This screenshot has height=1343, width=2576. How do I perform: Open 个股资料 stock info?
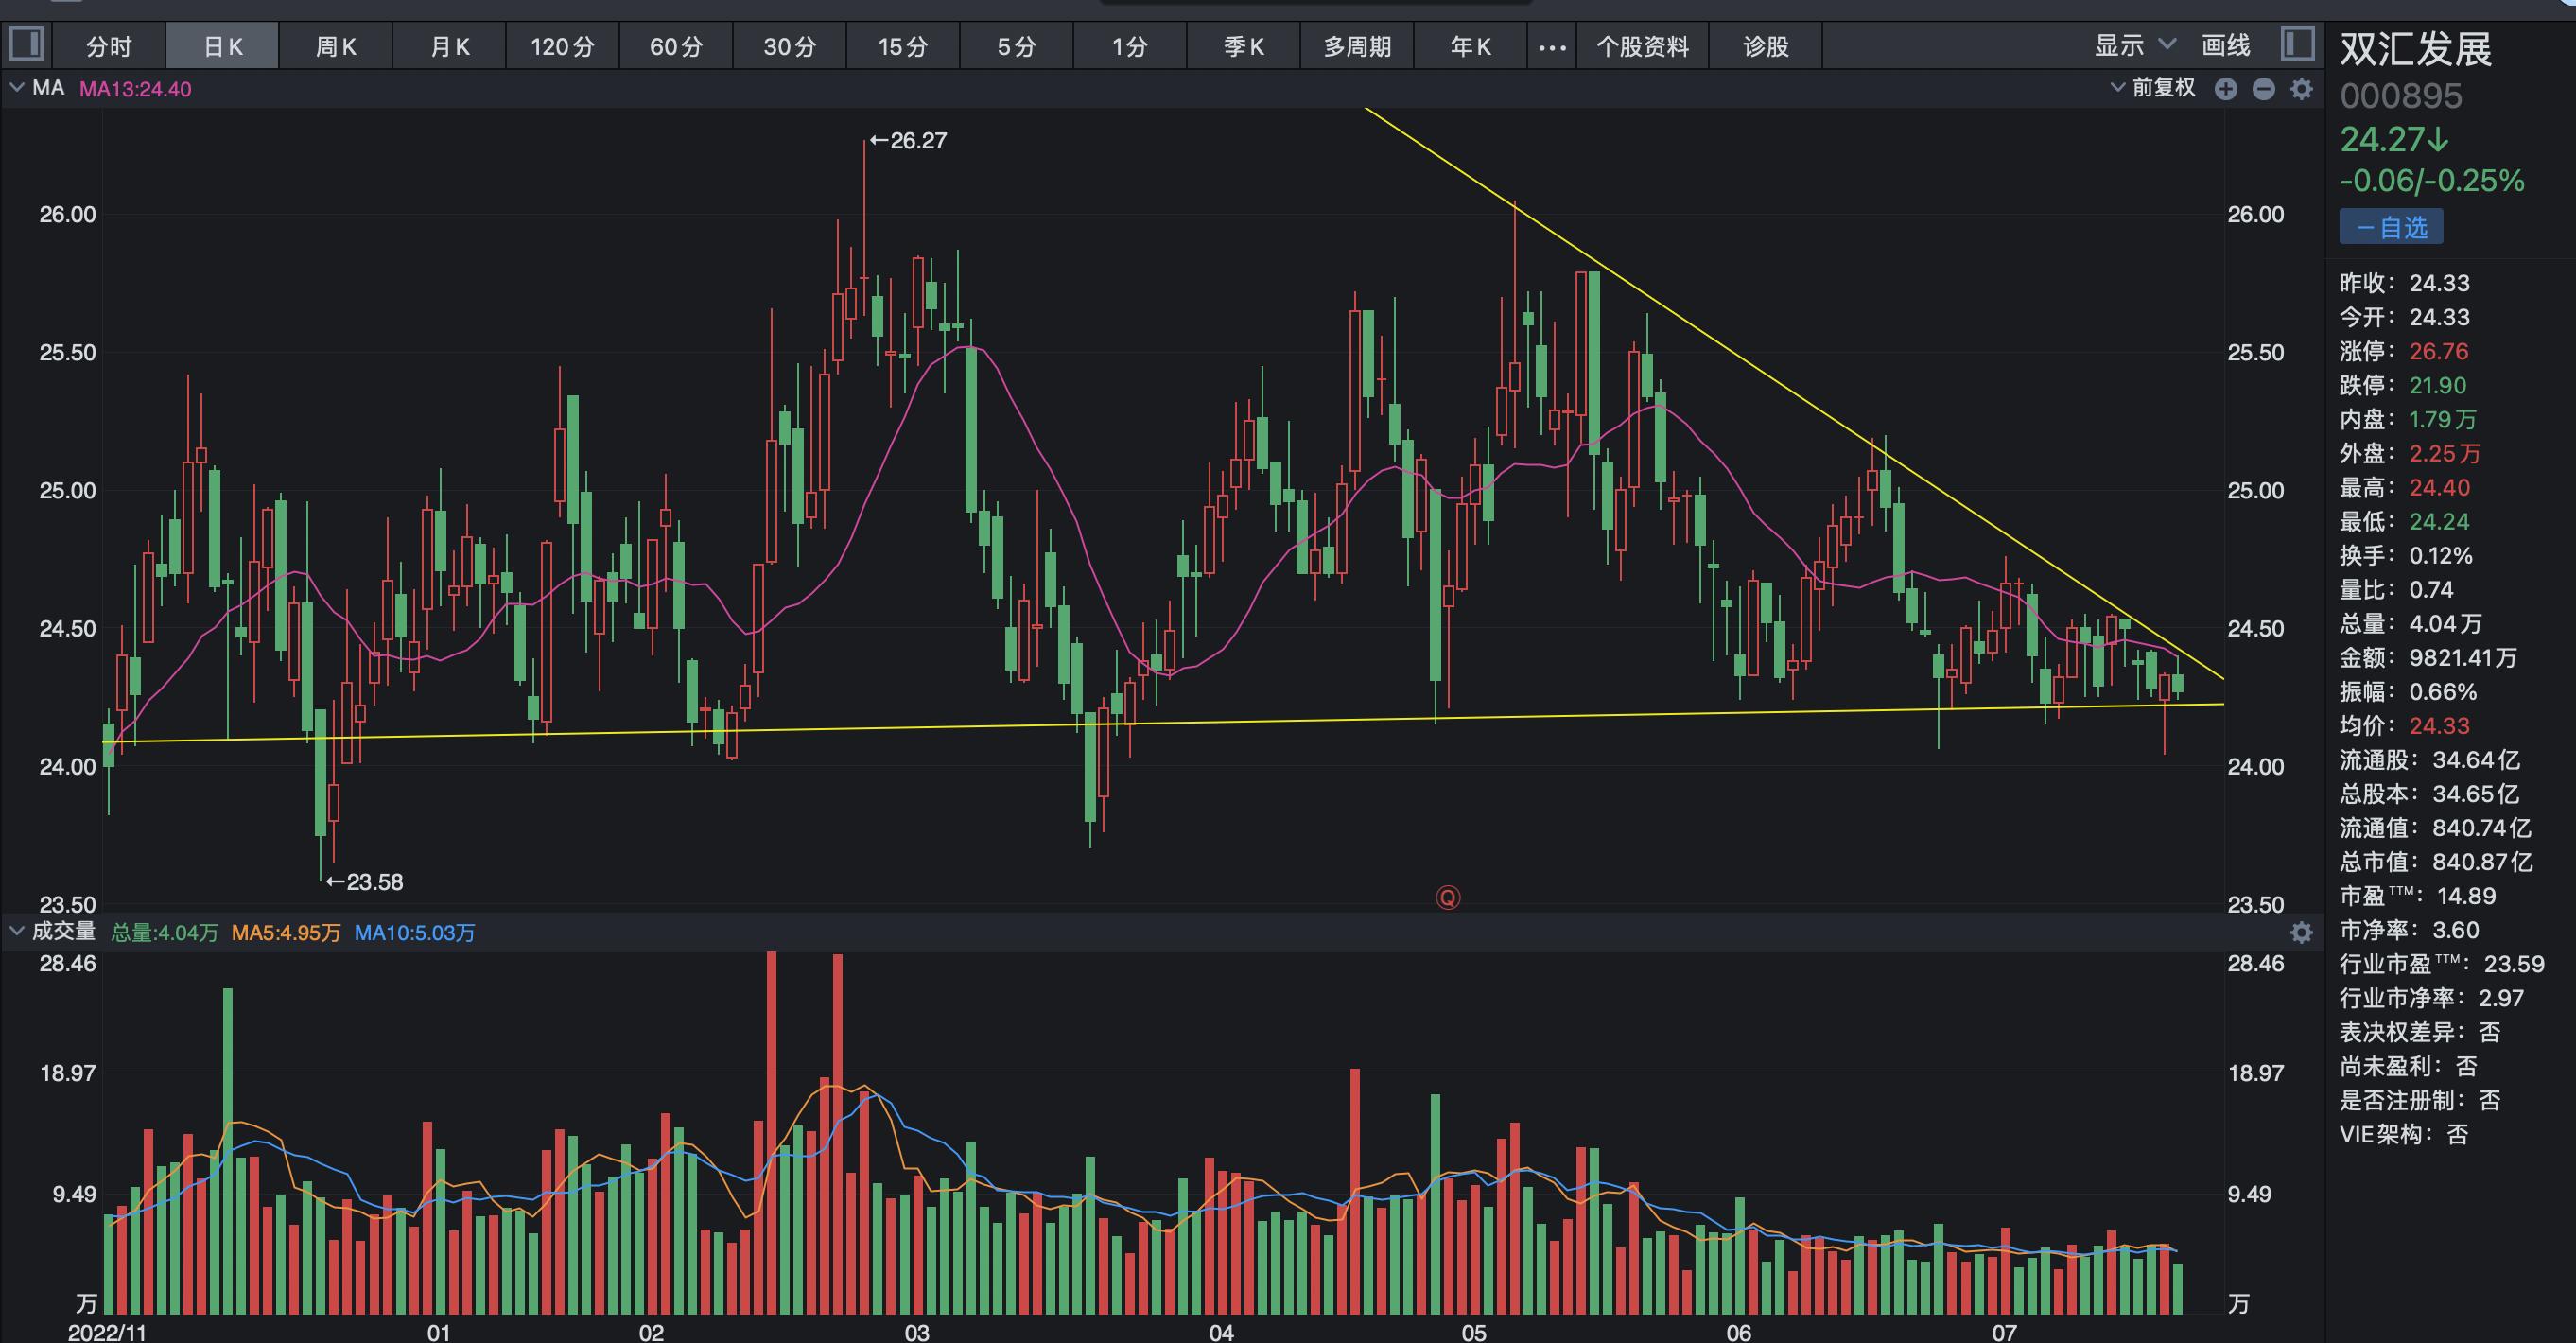point(1643,47)
